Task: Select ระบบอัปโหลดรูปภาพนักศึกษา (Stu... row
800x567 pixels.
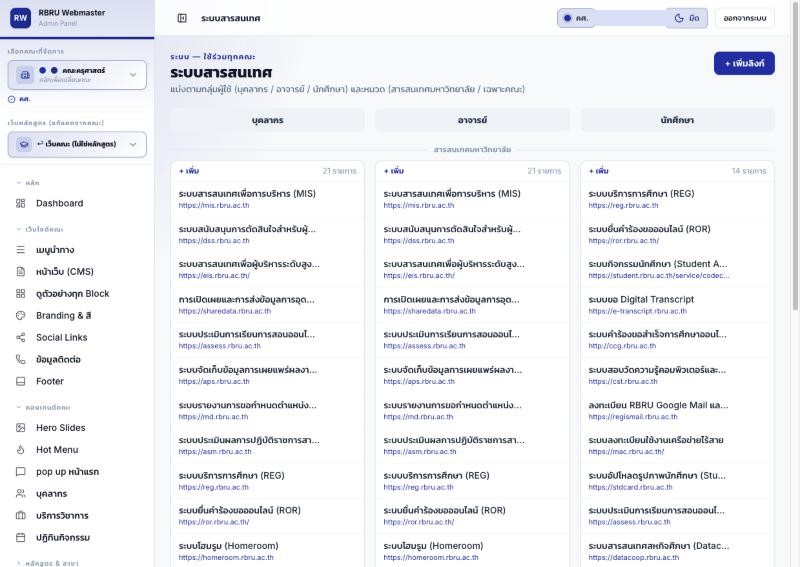Action: click(677, 481)
